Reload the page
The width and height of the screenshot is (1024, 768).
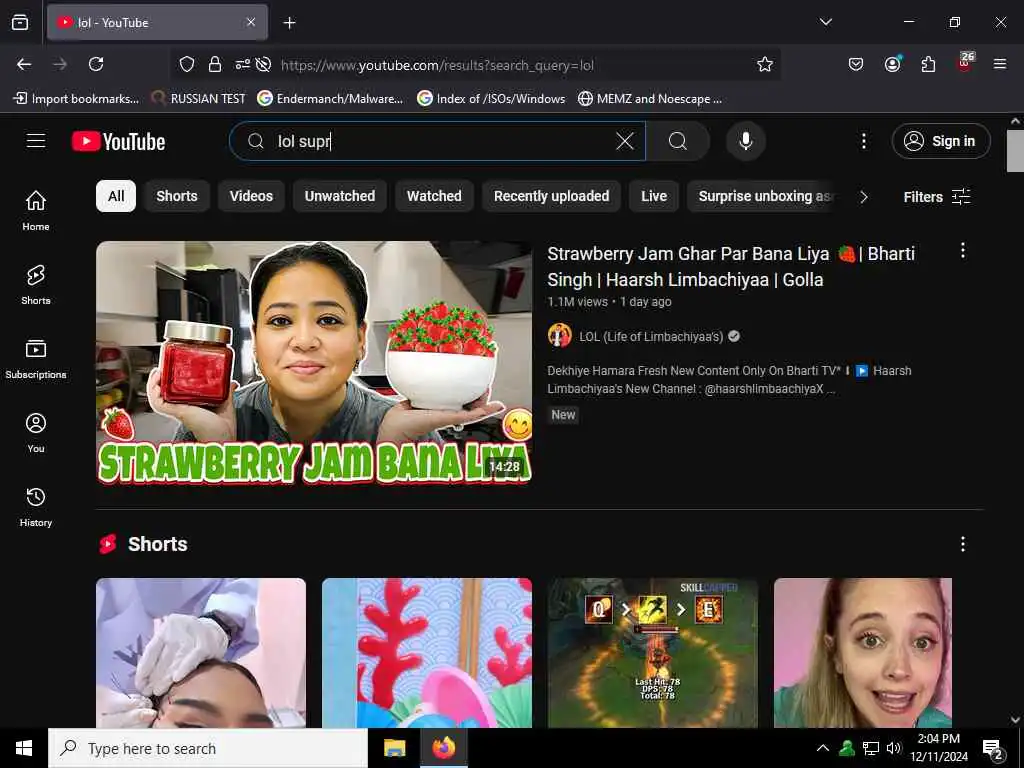96,64
